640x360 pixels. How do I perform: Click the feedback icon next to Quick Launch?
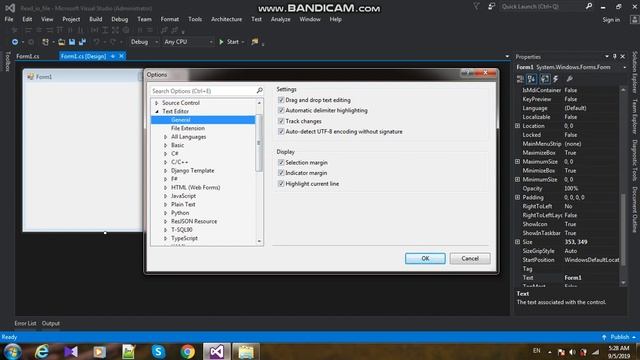pos(491,6)
